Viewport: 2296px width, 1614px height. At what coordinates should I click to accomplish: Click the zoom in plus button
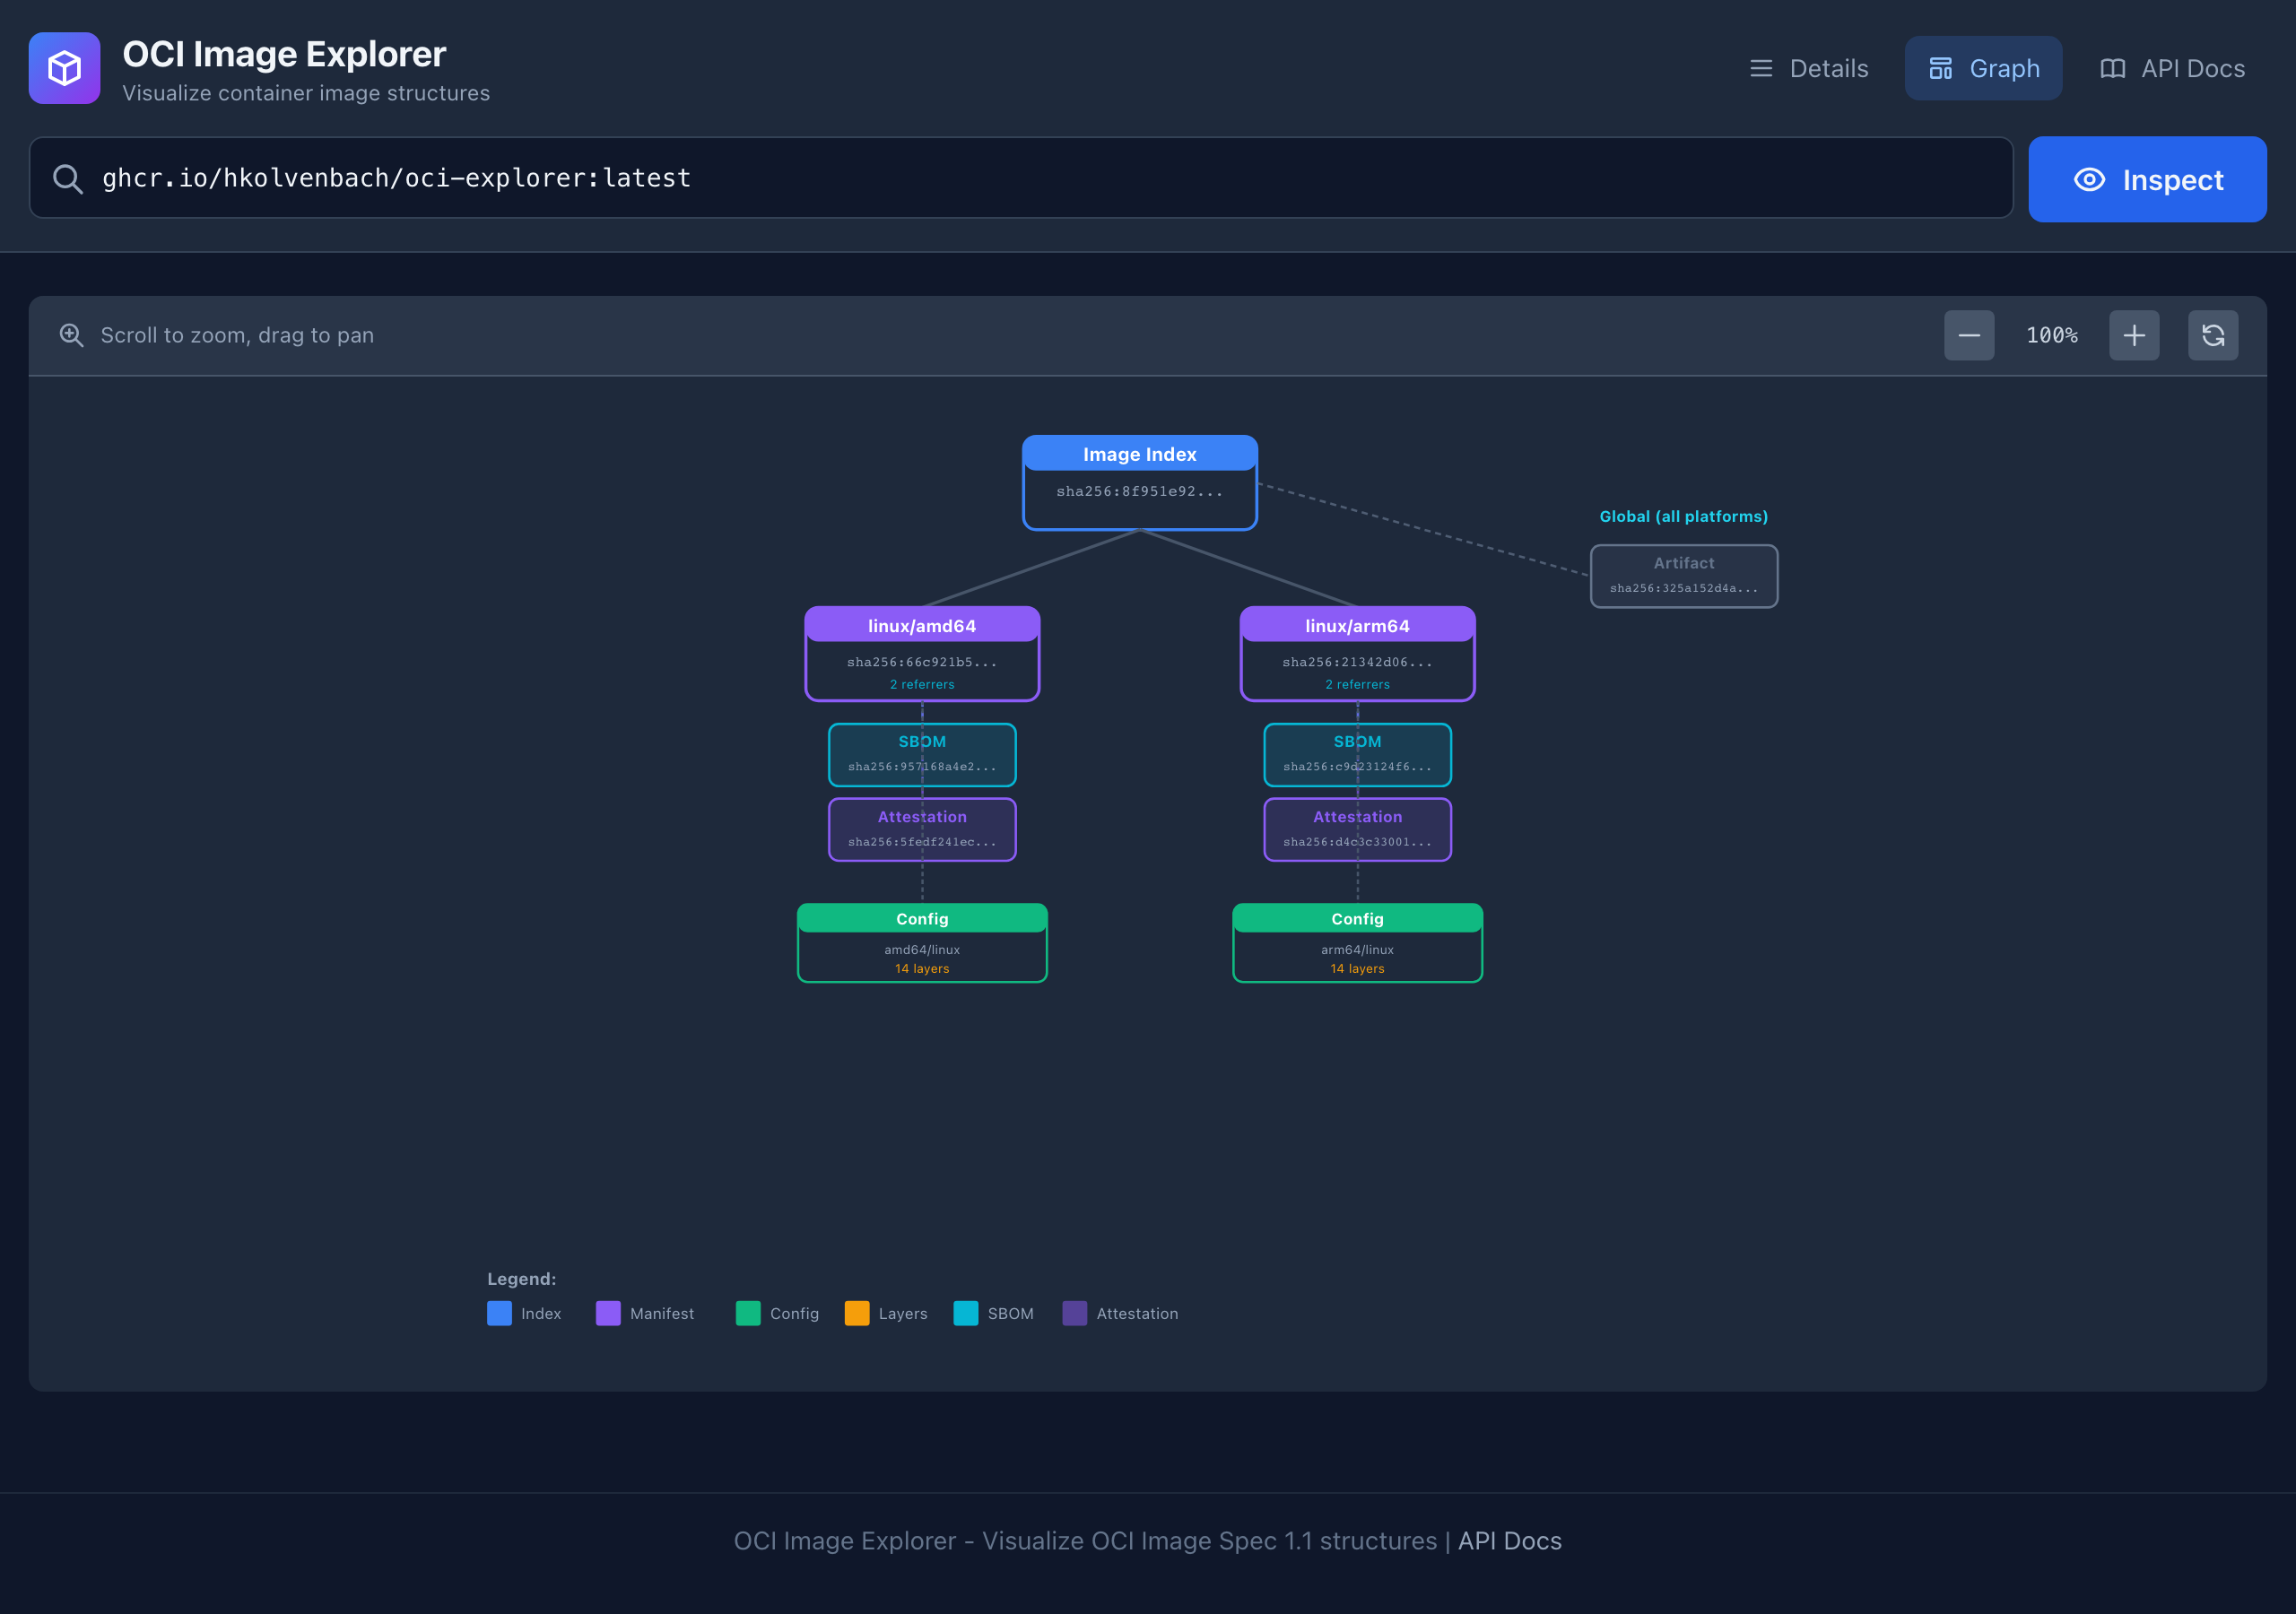coord(2133,335)
